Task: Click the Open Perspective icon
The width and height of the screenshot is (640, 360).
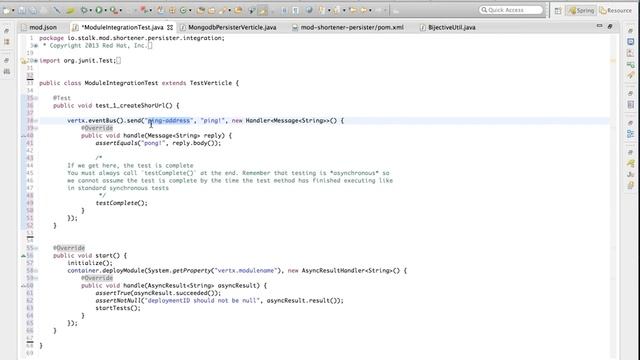Action: point(558,11)
